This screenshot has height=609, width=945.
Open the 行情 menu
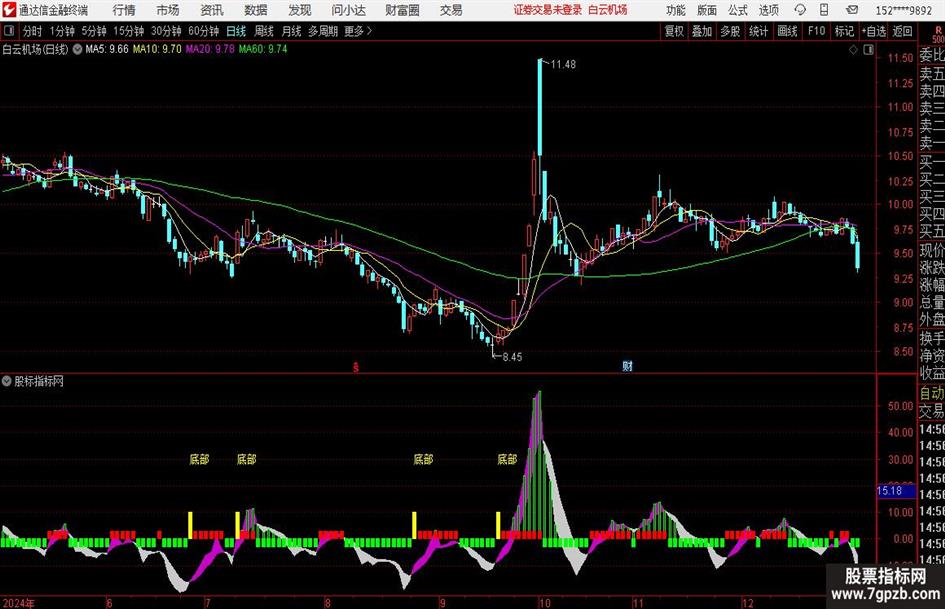(x=124, y=10)
